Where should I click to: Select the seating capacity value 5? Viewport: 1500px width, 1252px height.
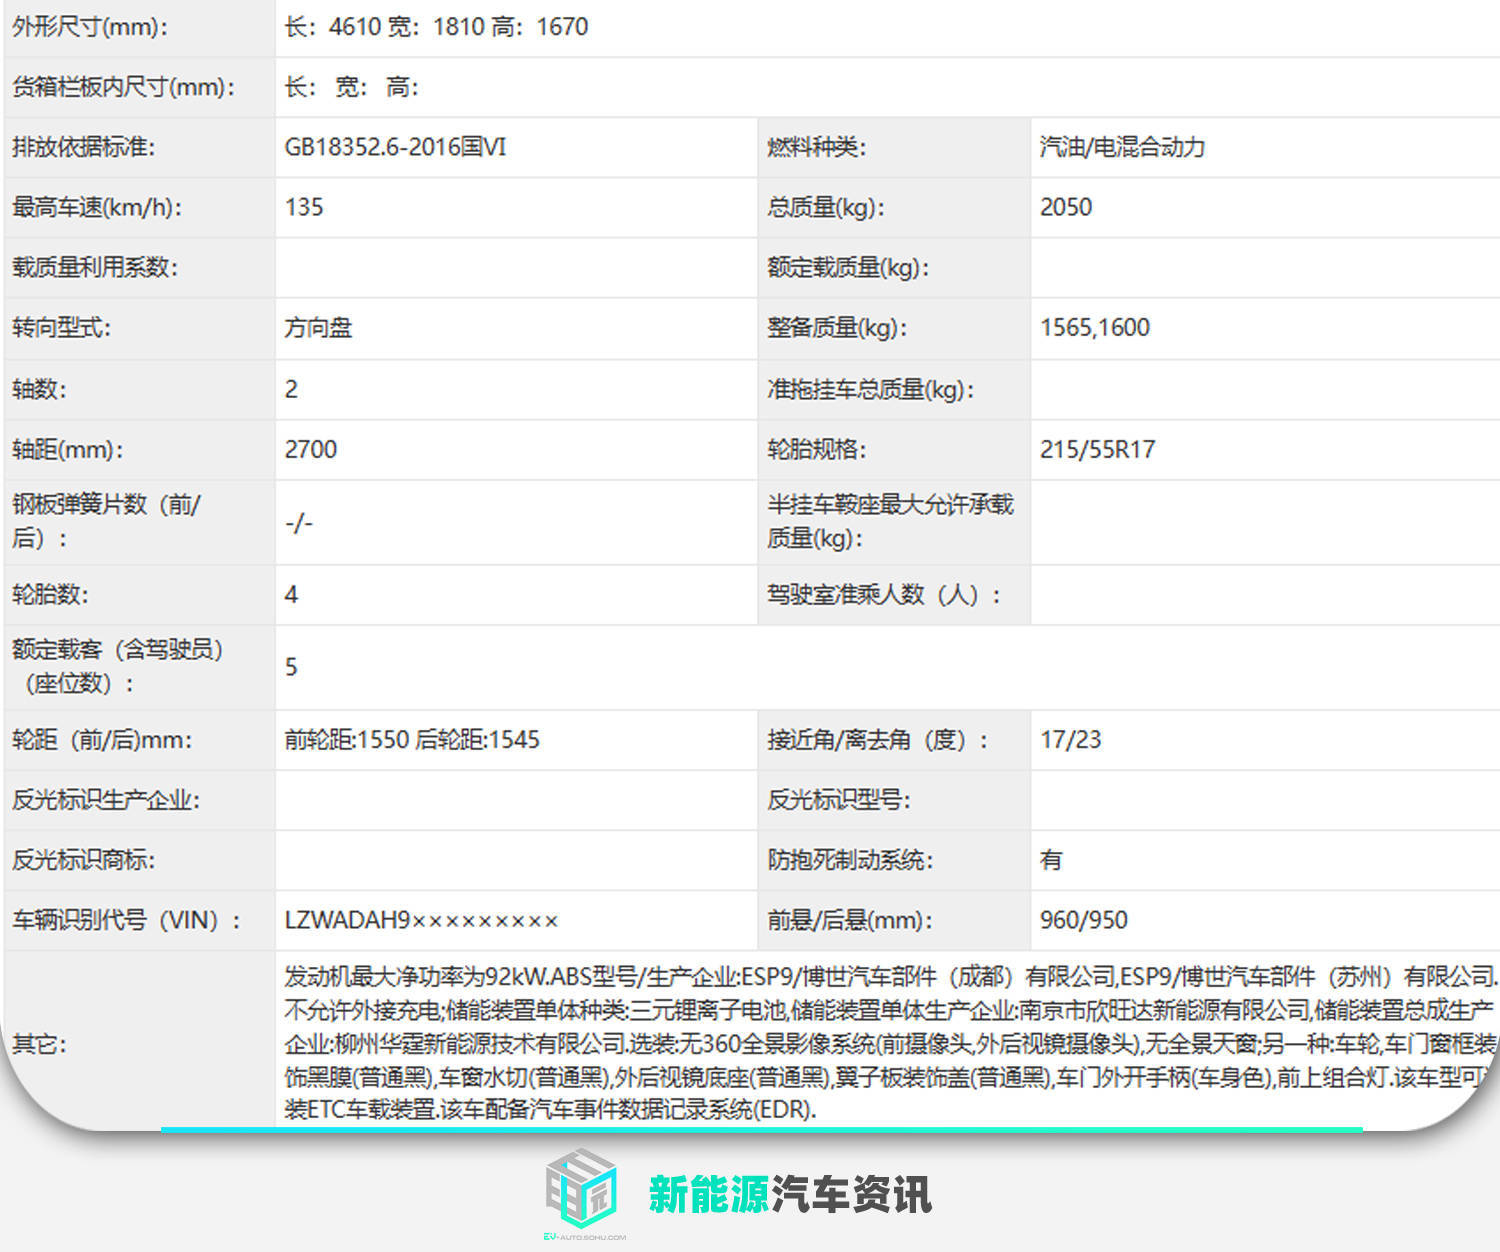pos(291,666)
